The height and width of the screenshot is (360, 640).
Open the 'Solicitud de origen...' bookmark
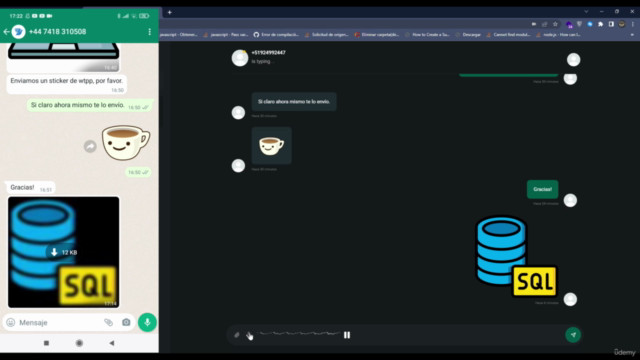coord(327,35)
